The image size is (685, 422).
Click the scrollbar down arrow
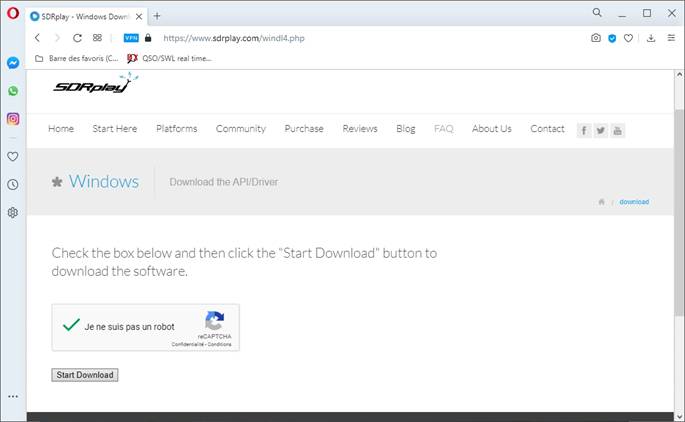(x=679, y=416)
